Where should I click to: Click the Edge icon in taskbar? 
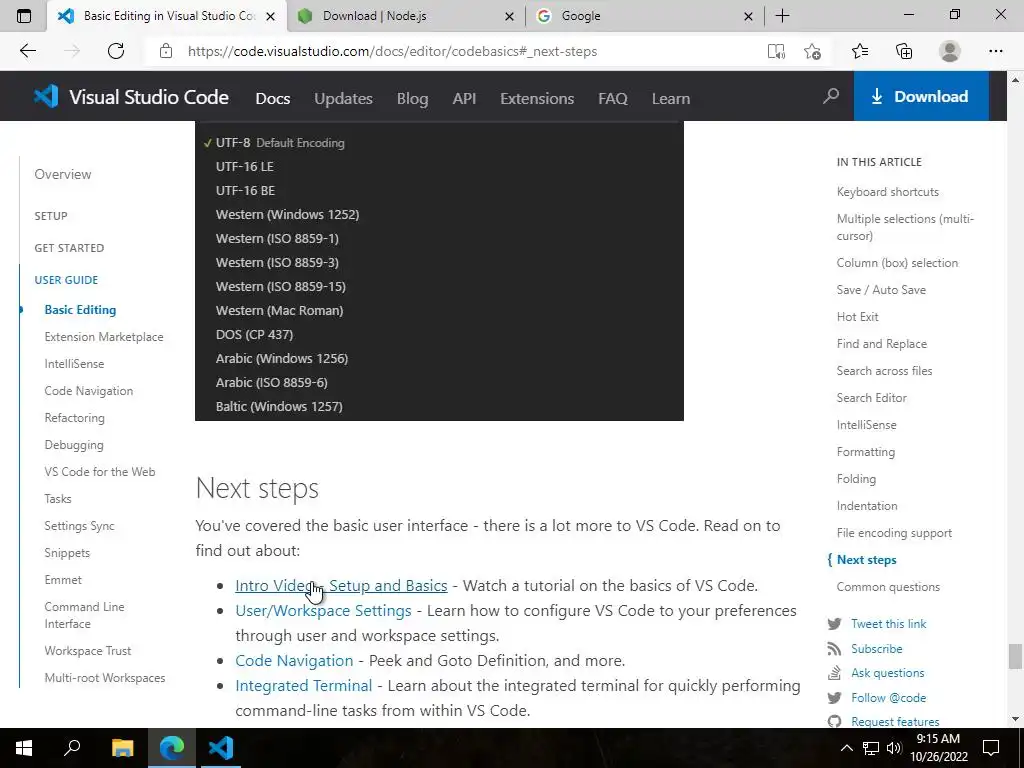172,748
